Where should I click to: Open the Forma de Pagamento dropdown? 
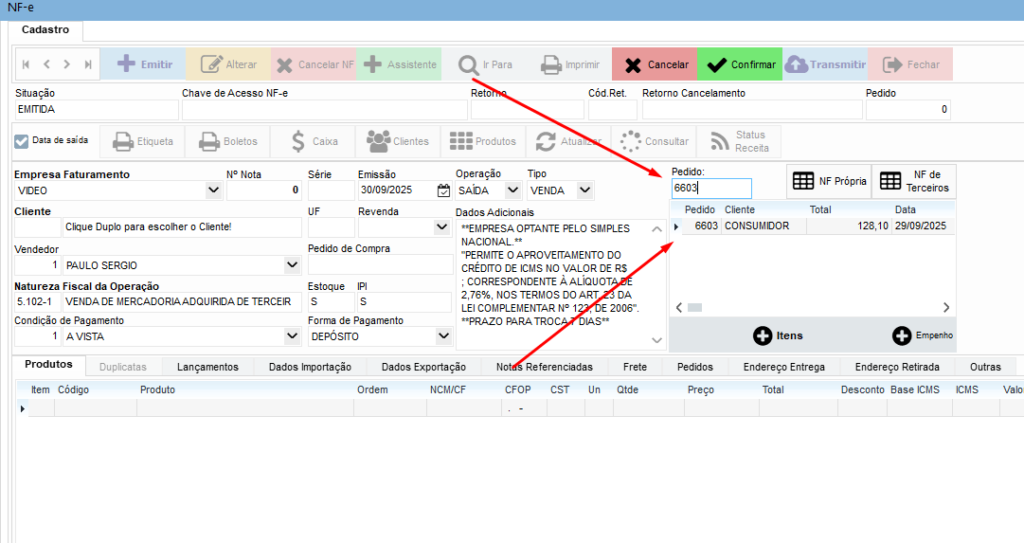click(x=443, y=337)
